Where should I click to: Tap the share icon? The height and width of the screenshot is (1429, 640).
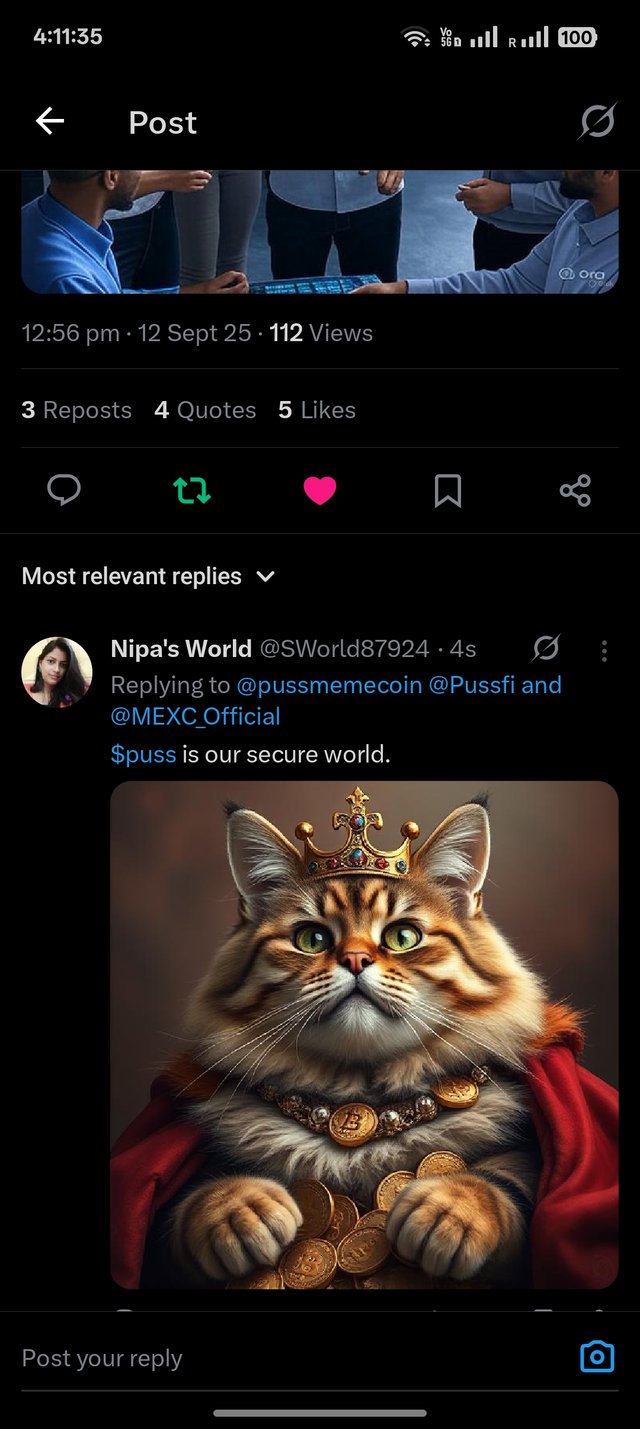tap(575, 490)
